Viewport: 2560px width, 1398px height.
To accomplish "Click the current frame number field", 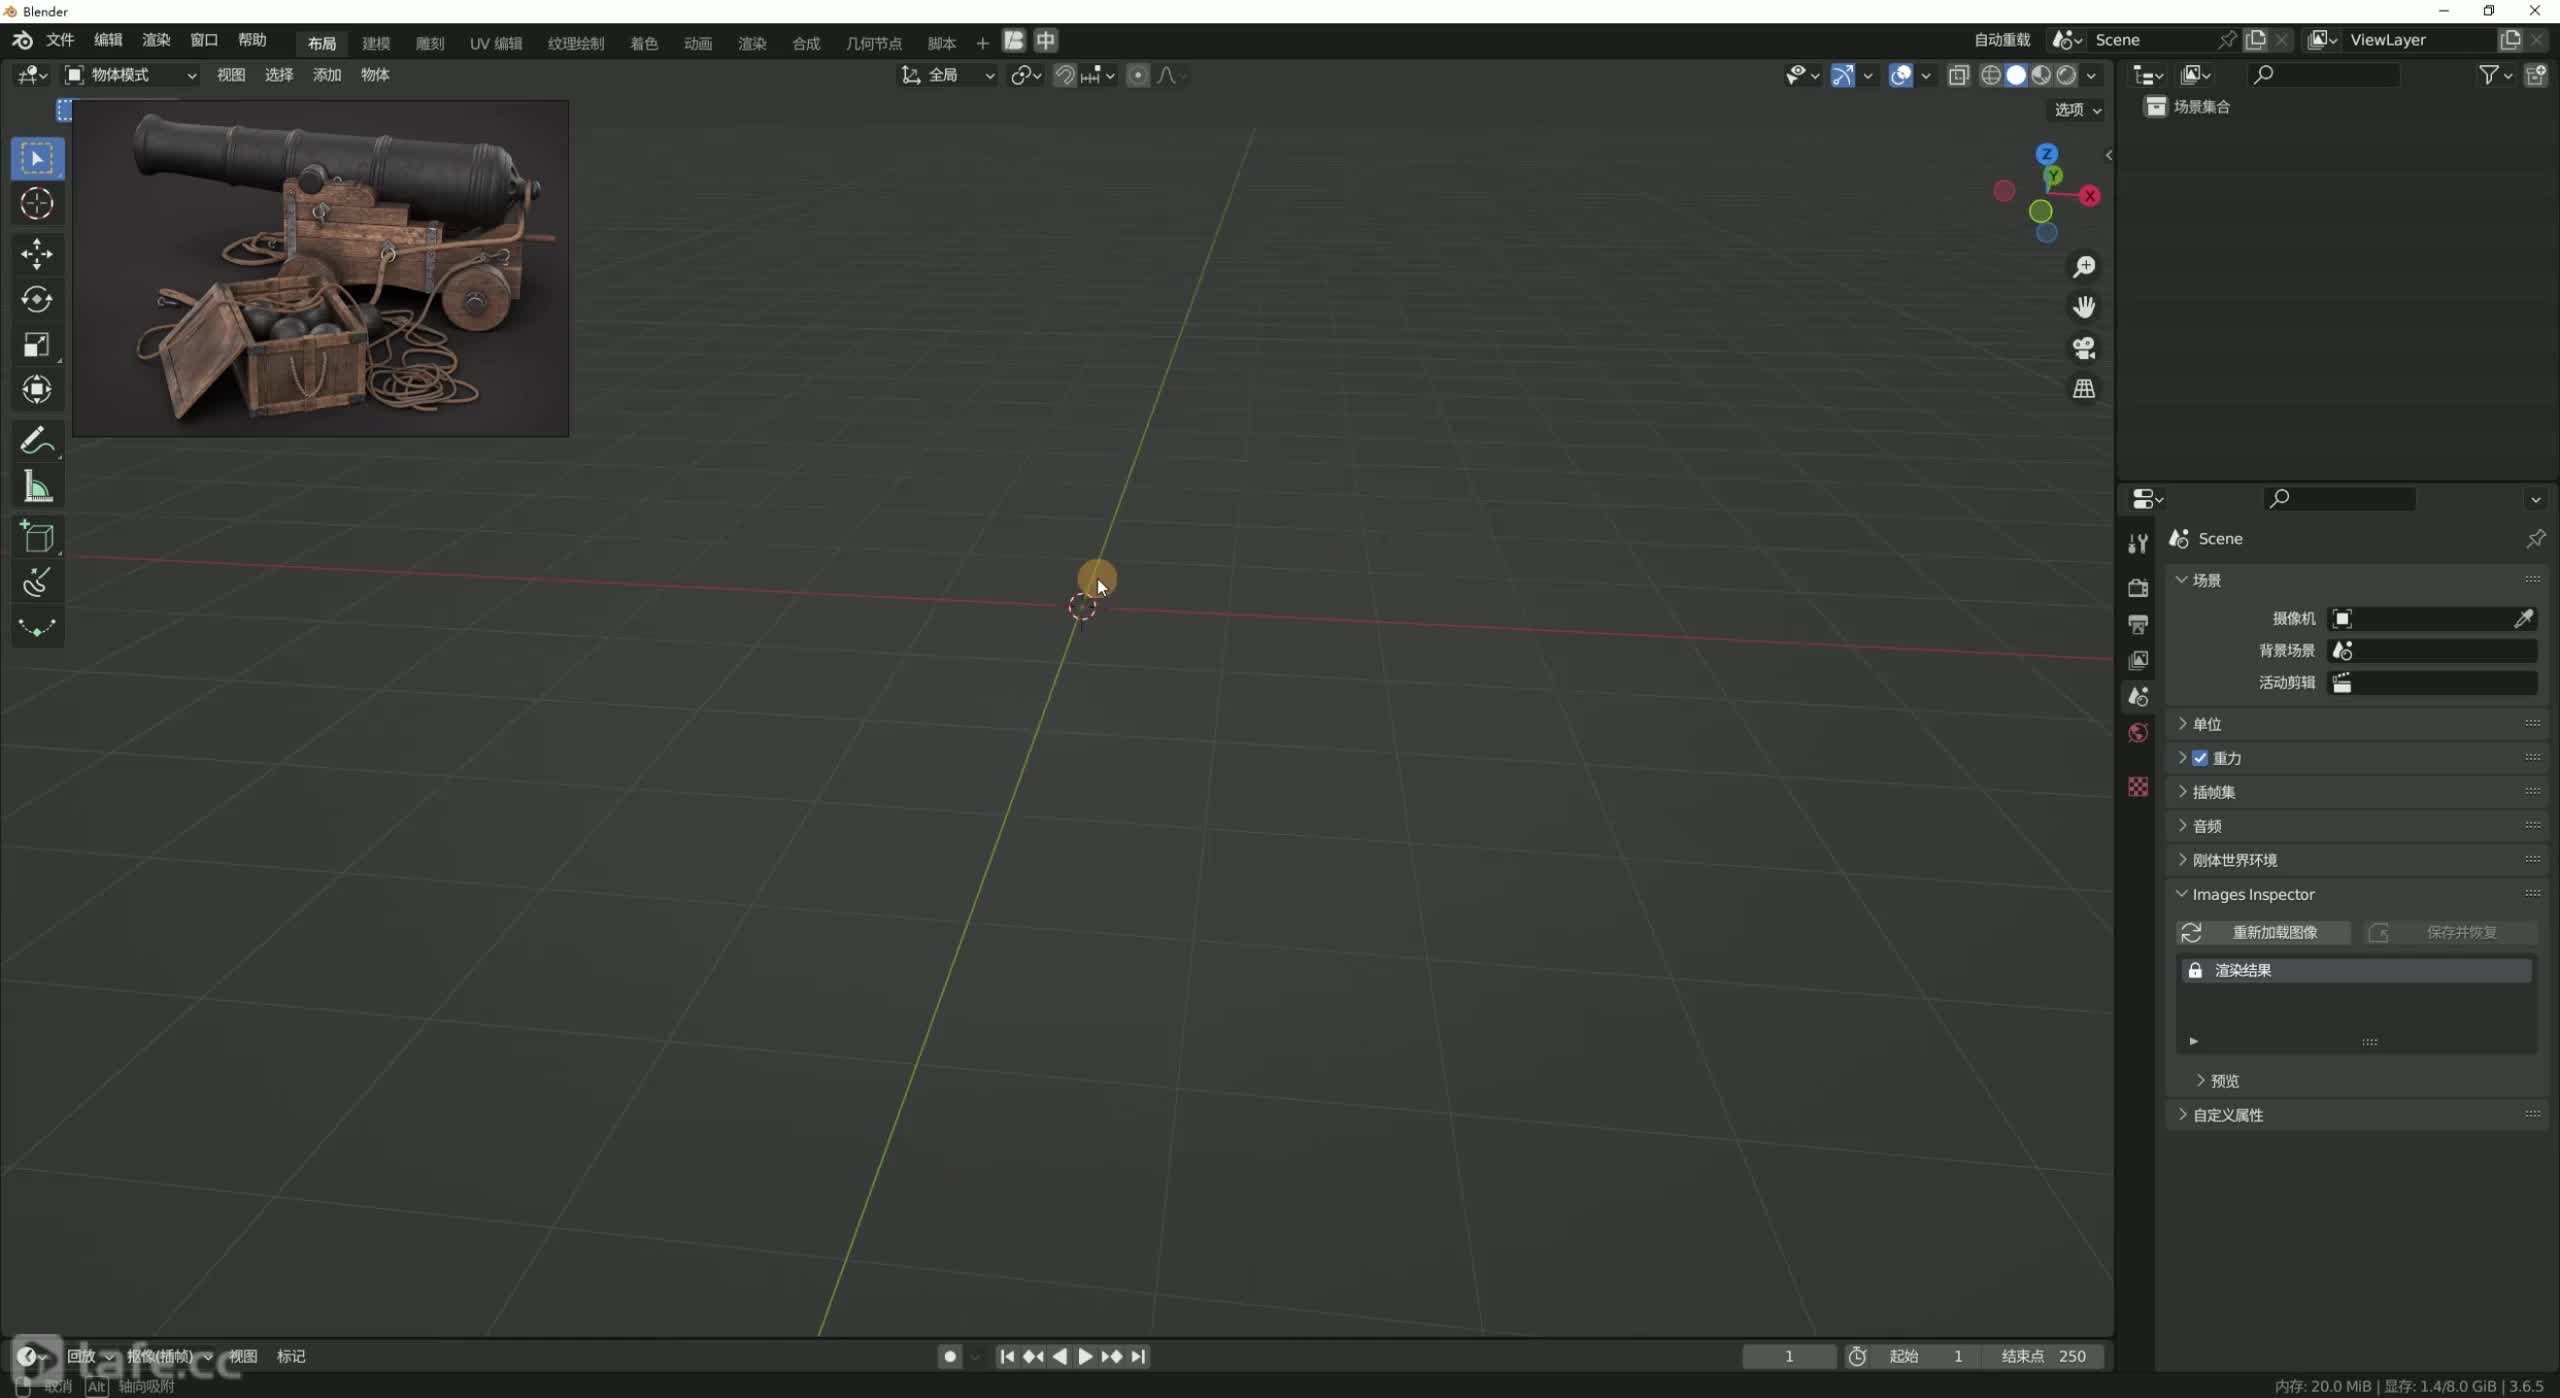I will pyautogui.click(x=1789, y=1357).
